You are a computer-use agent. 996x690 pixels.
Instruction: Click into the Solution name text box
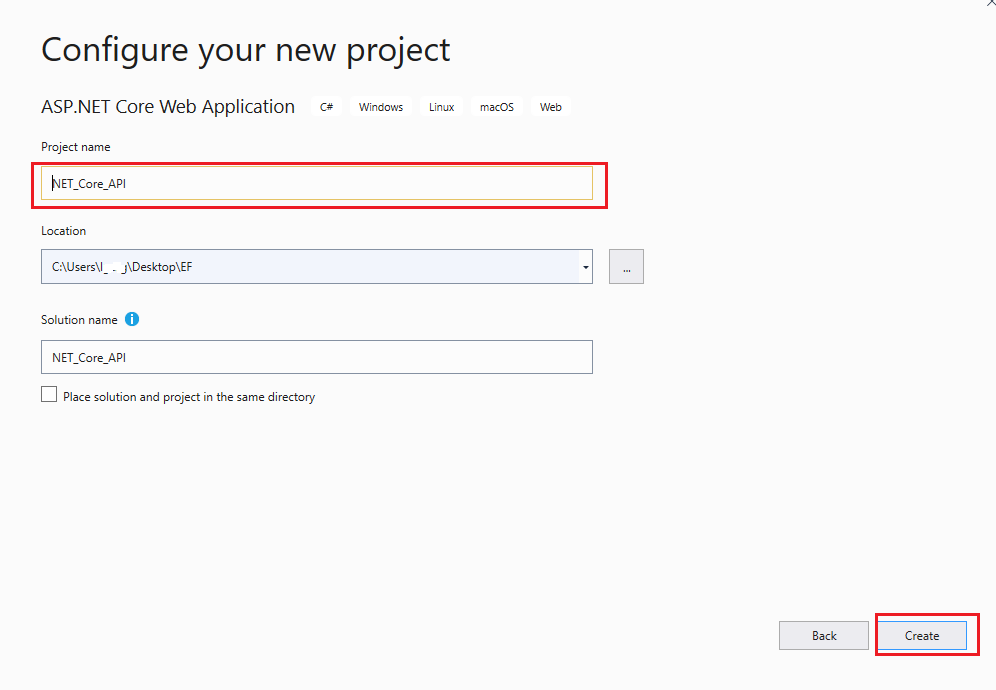point(316,357)
